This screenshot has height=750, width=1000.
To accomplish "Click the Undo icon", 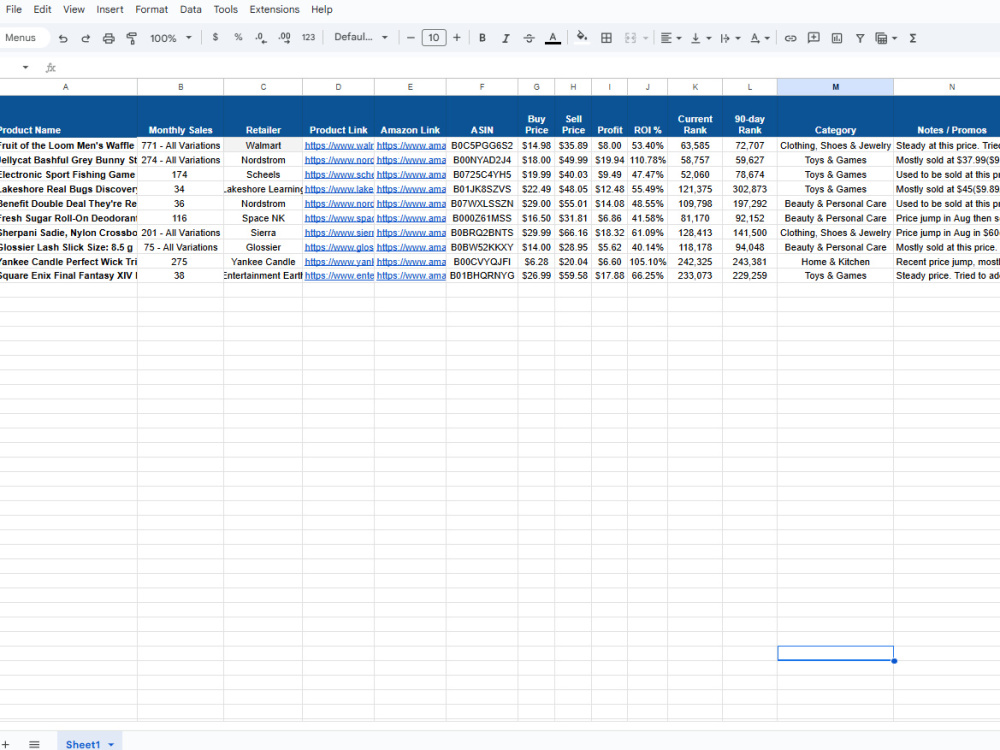I will point(62,38).
